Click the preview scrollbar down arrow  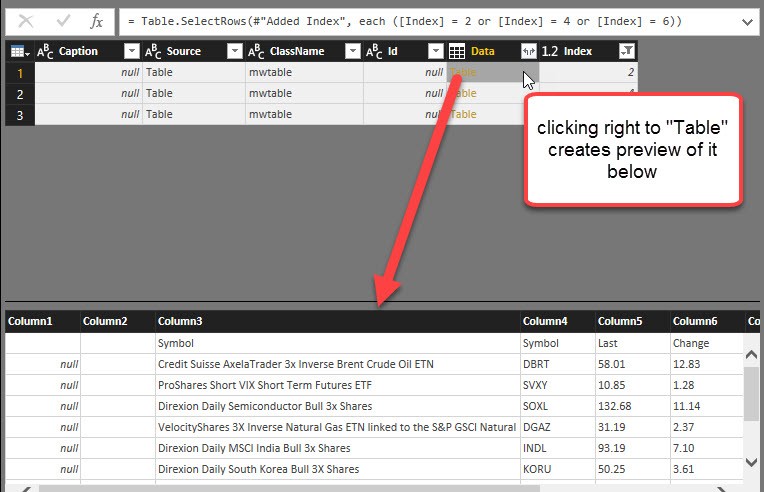(x=751, y=462)
